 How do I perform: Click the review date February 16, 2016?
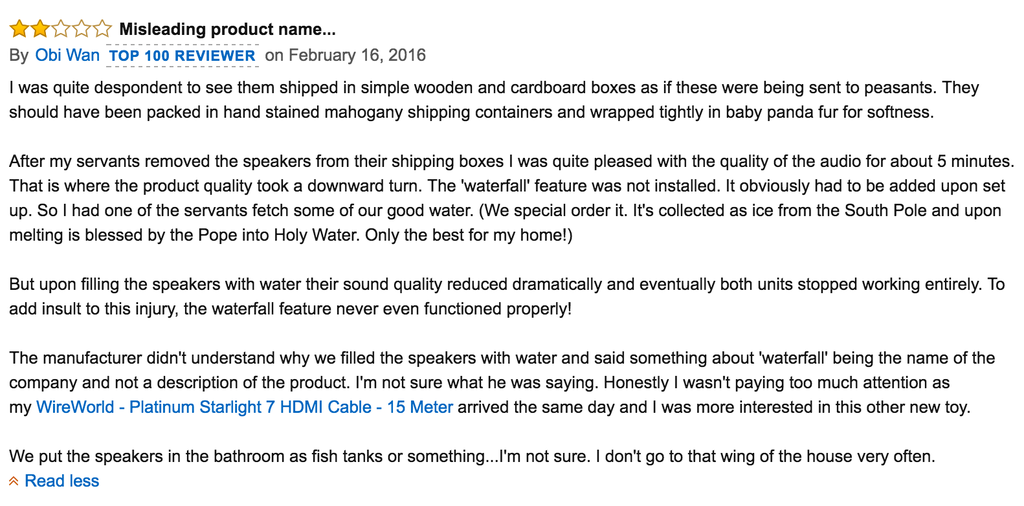357,55
